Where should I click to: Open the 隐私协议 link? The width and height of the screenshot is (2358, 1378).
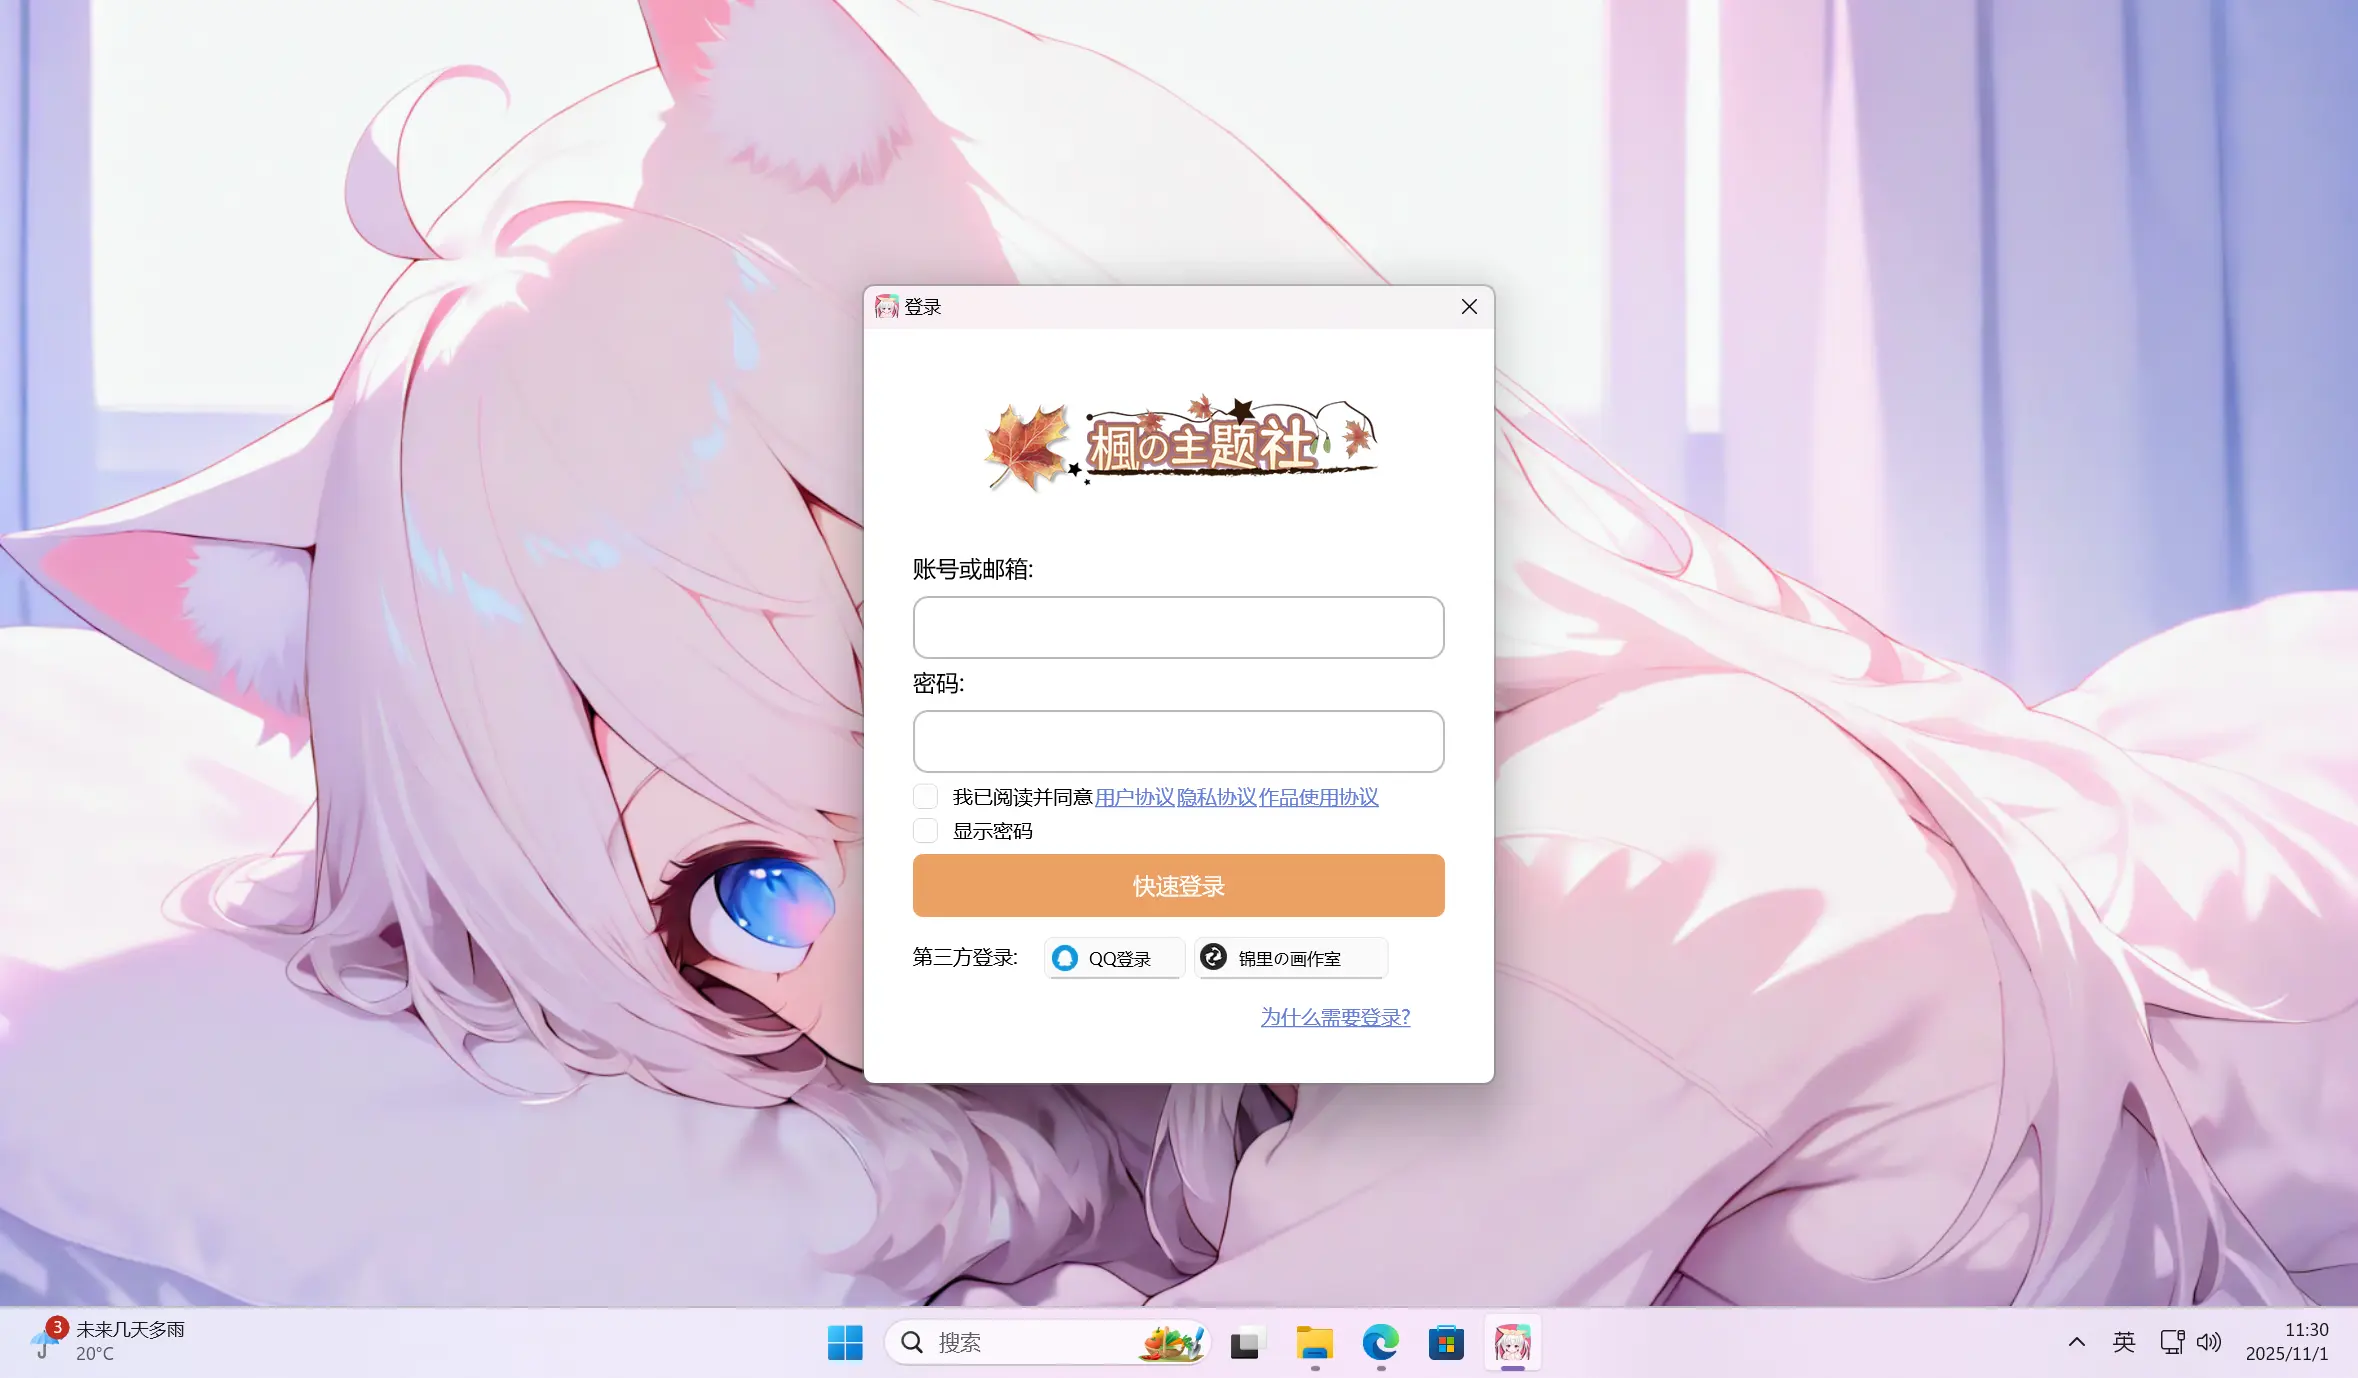[1216, 797]
